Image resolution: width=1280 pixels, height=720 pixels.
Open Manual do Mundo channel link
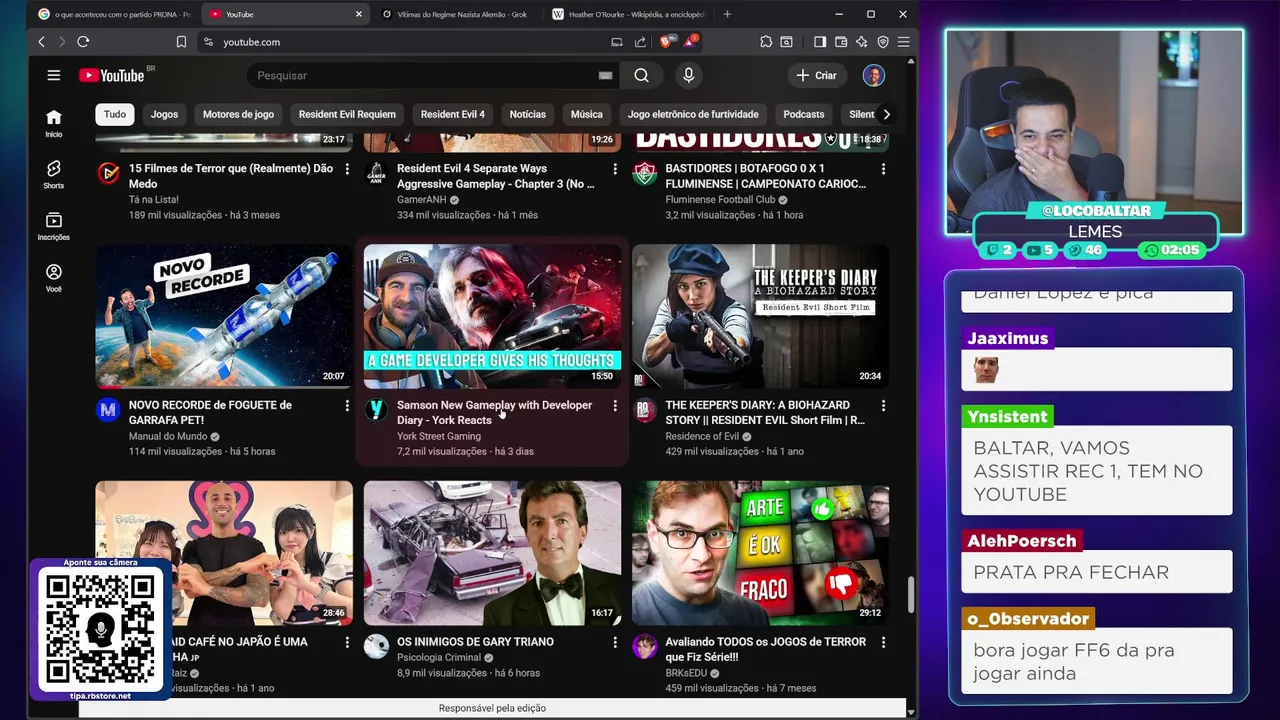168,436
